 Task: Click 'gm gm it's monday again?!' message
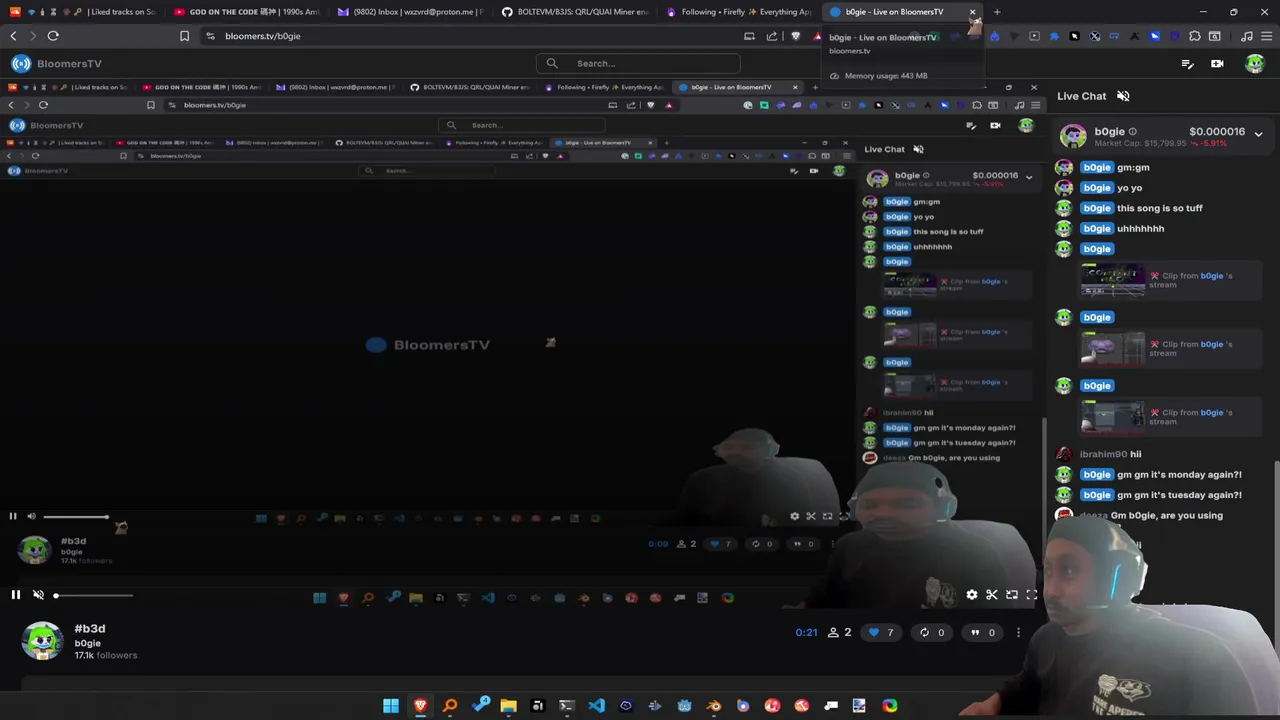(1179, 475)
